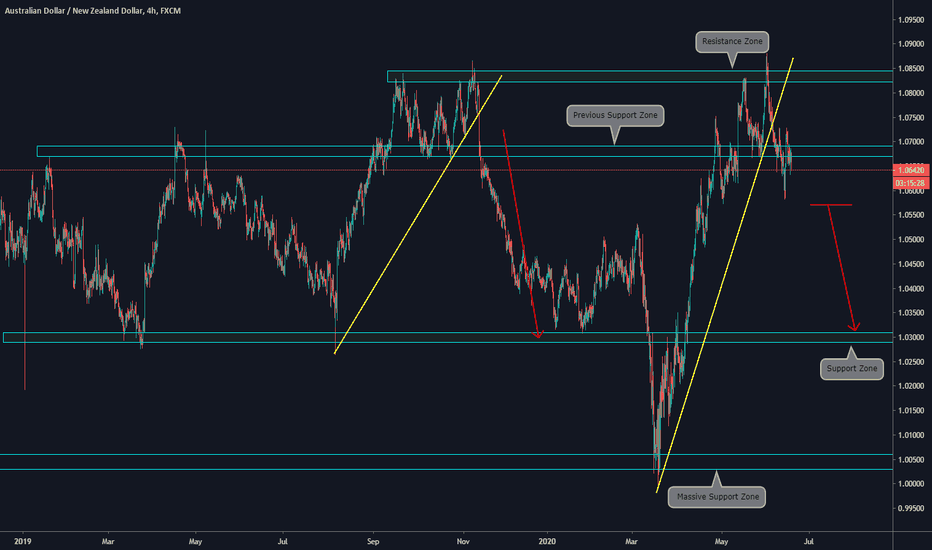Click the 1.02500 price axis value
The height and width of the screenshot is (550, 932).
911,362
